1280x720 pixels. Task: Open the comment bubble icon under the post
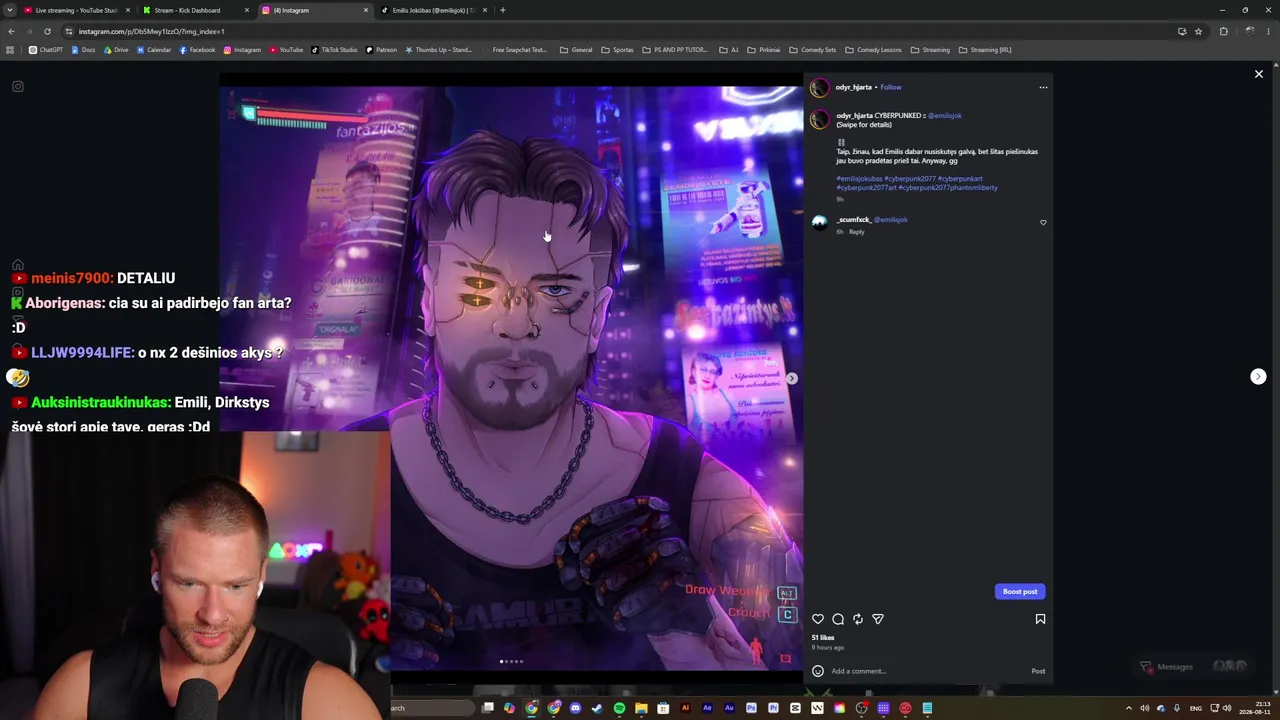(838, 619)
